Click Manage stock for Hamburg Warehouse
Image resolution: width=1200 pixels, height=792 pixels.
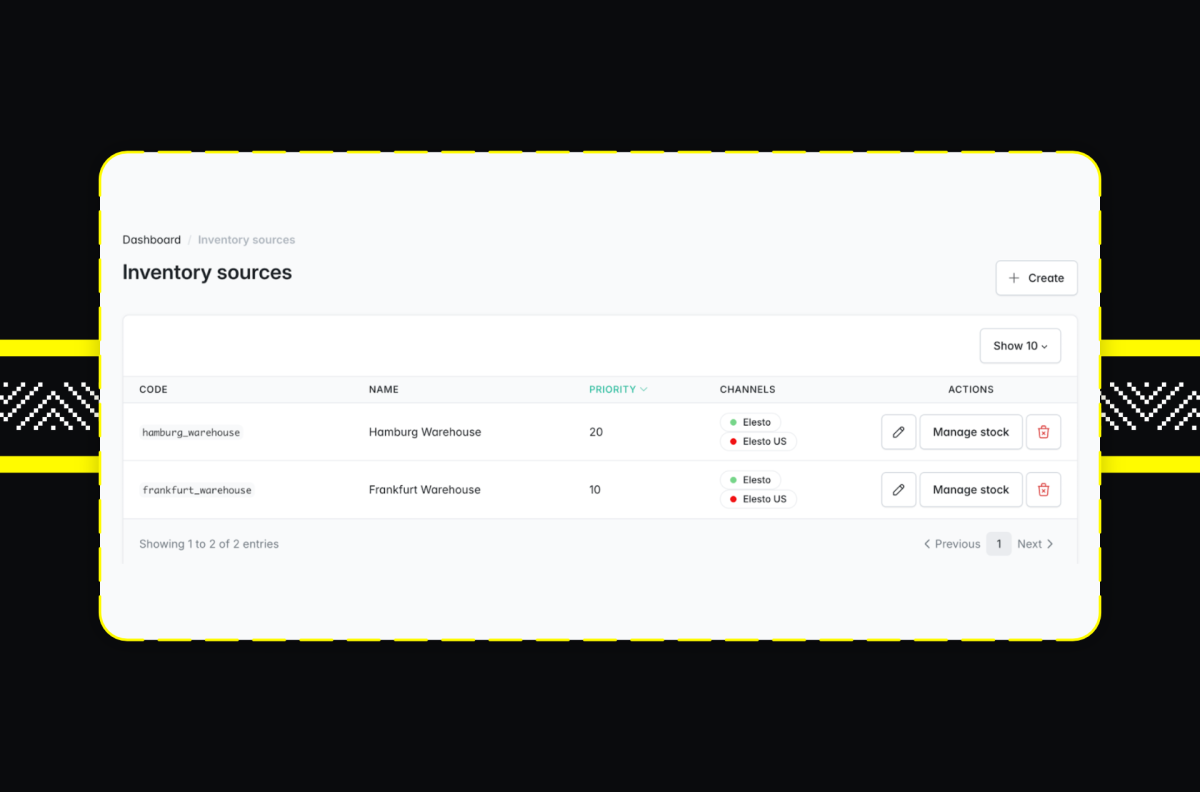click(970, 431)
